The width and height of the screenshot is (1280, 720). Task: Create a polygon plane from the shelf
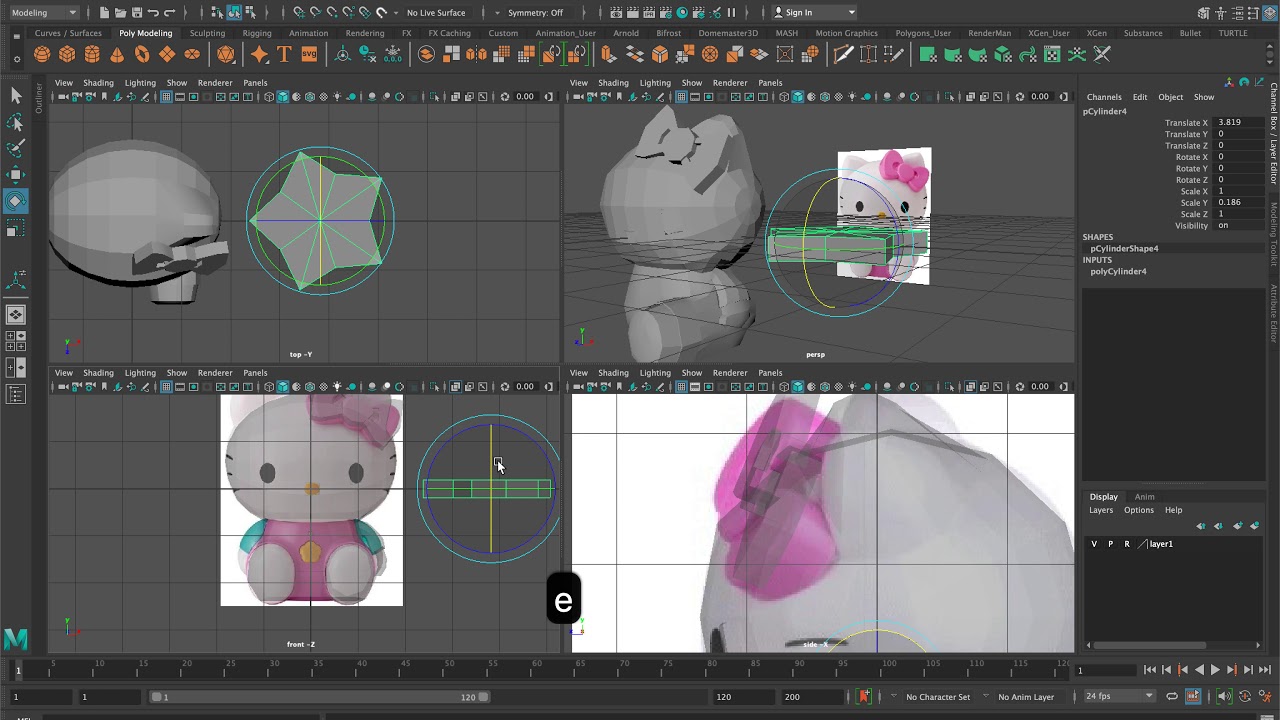point(167,54)
